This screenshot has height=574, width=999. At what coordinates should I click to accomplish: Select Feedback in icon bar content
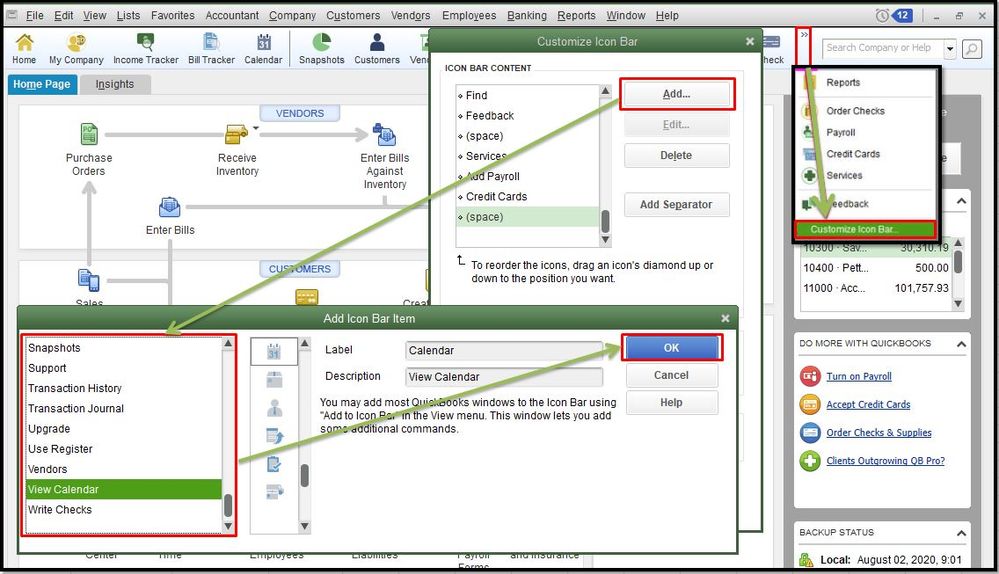(x=528, y=116)
